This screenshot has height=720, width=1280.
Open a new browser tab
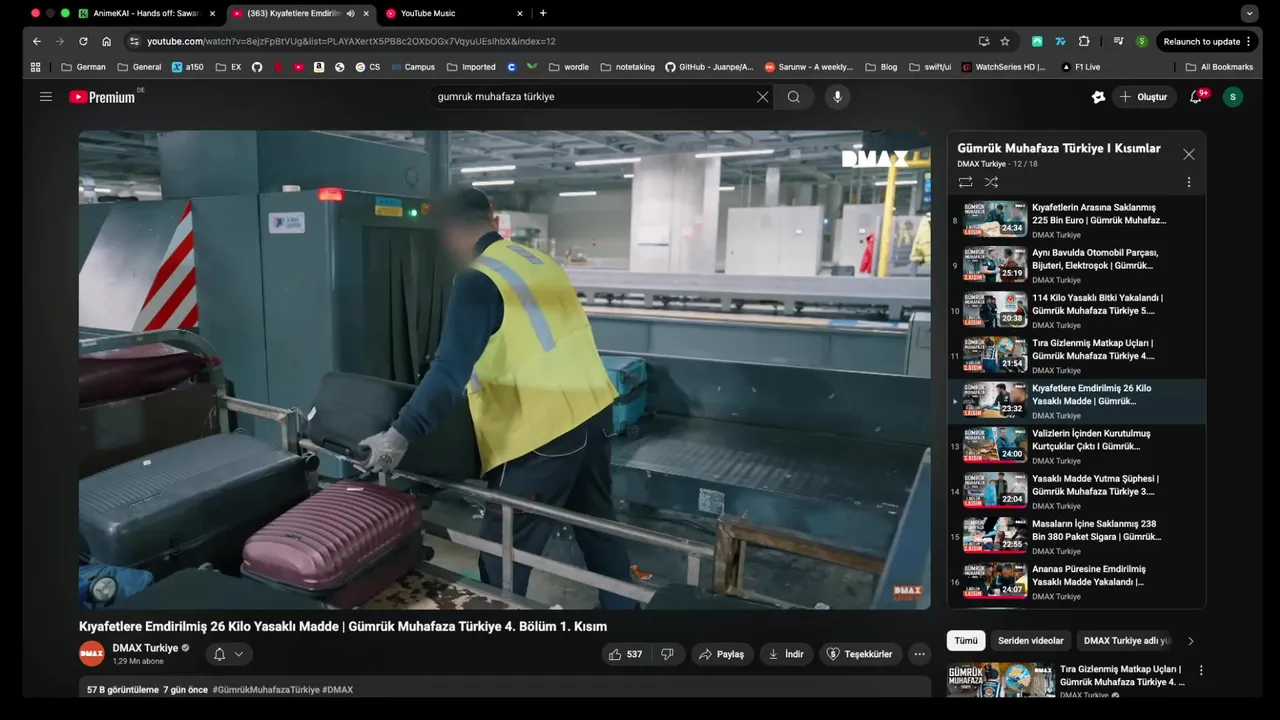click(x=543, y=13)
